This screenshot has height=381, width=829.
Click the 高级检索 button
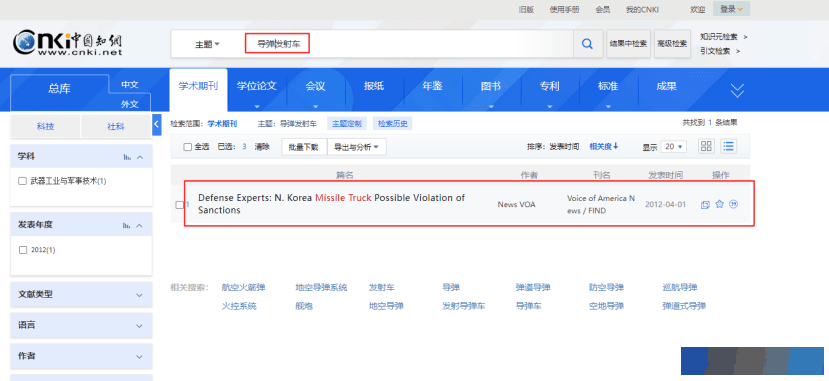[x=673, y=44]
